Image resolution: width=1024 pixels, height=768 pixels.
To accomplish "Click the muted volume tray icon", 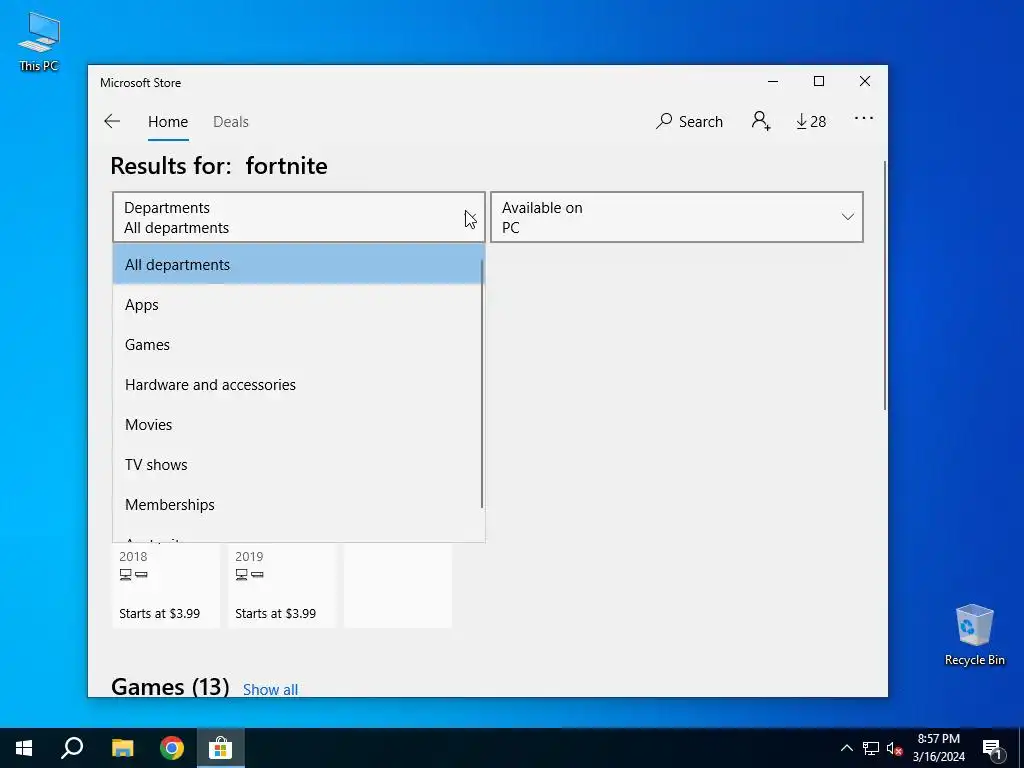I will click(x=895, y=748).
